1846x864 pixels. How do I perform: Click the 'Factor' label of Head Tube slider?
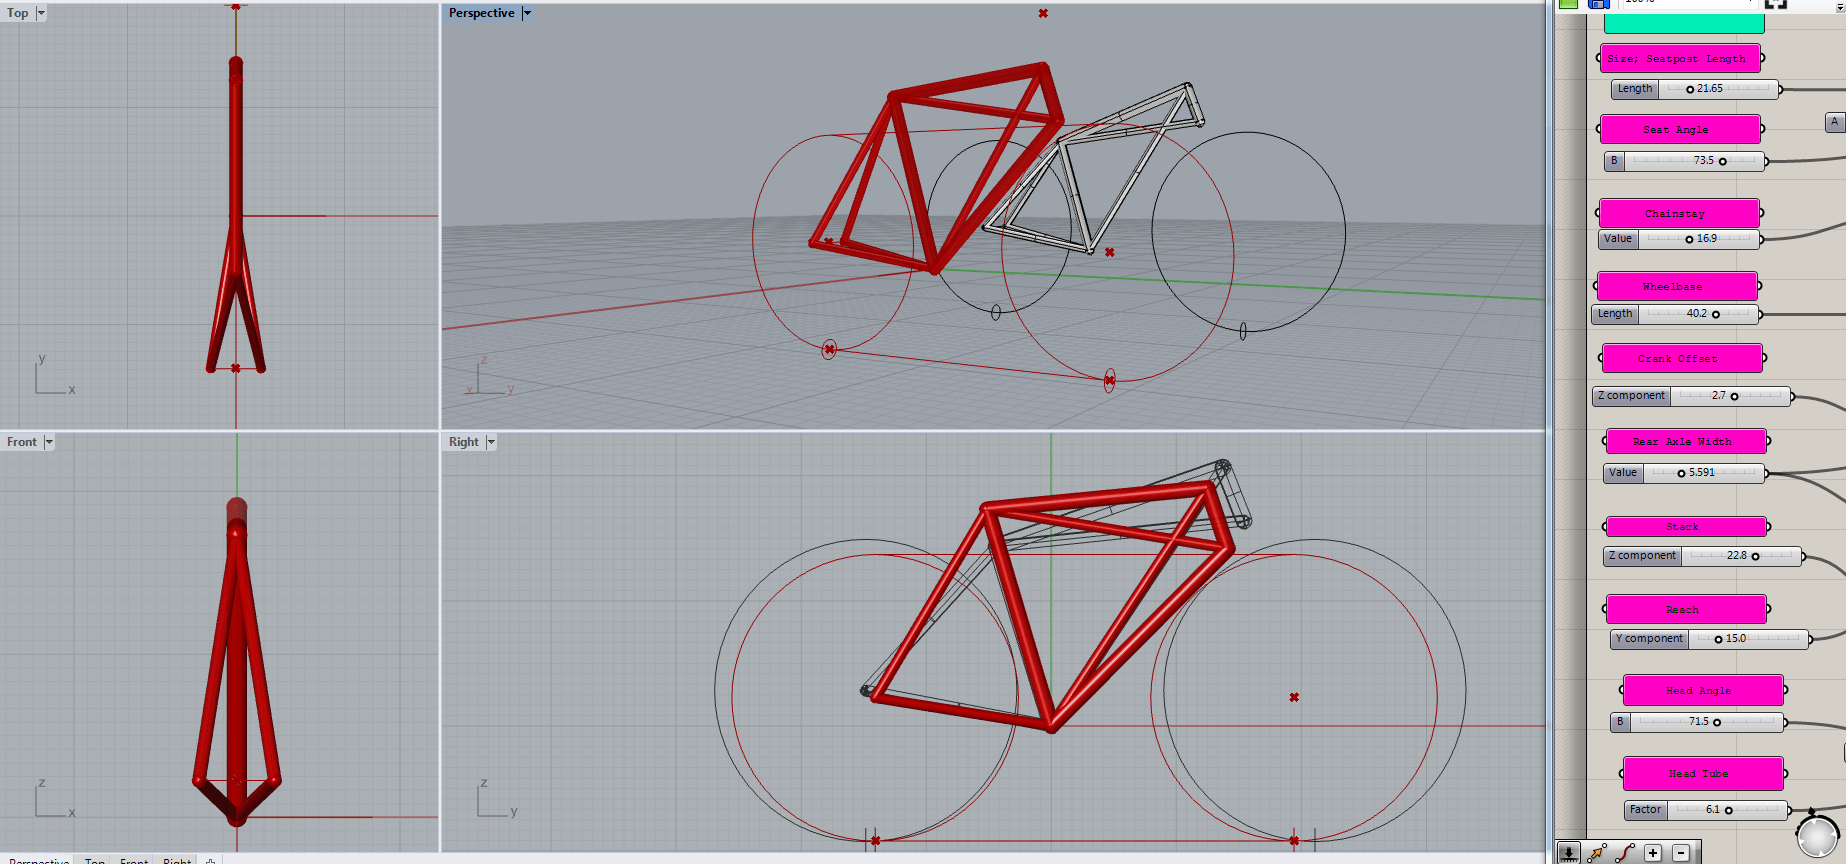(1645, 810)
